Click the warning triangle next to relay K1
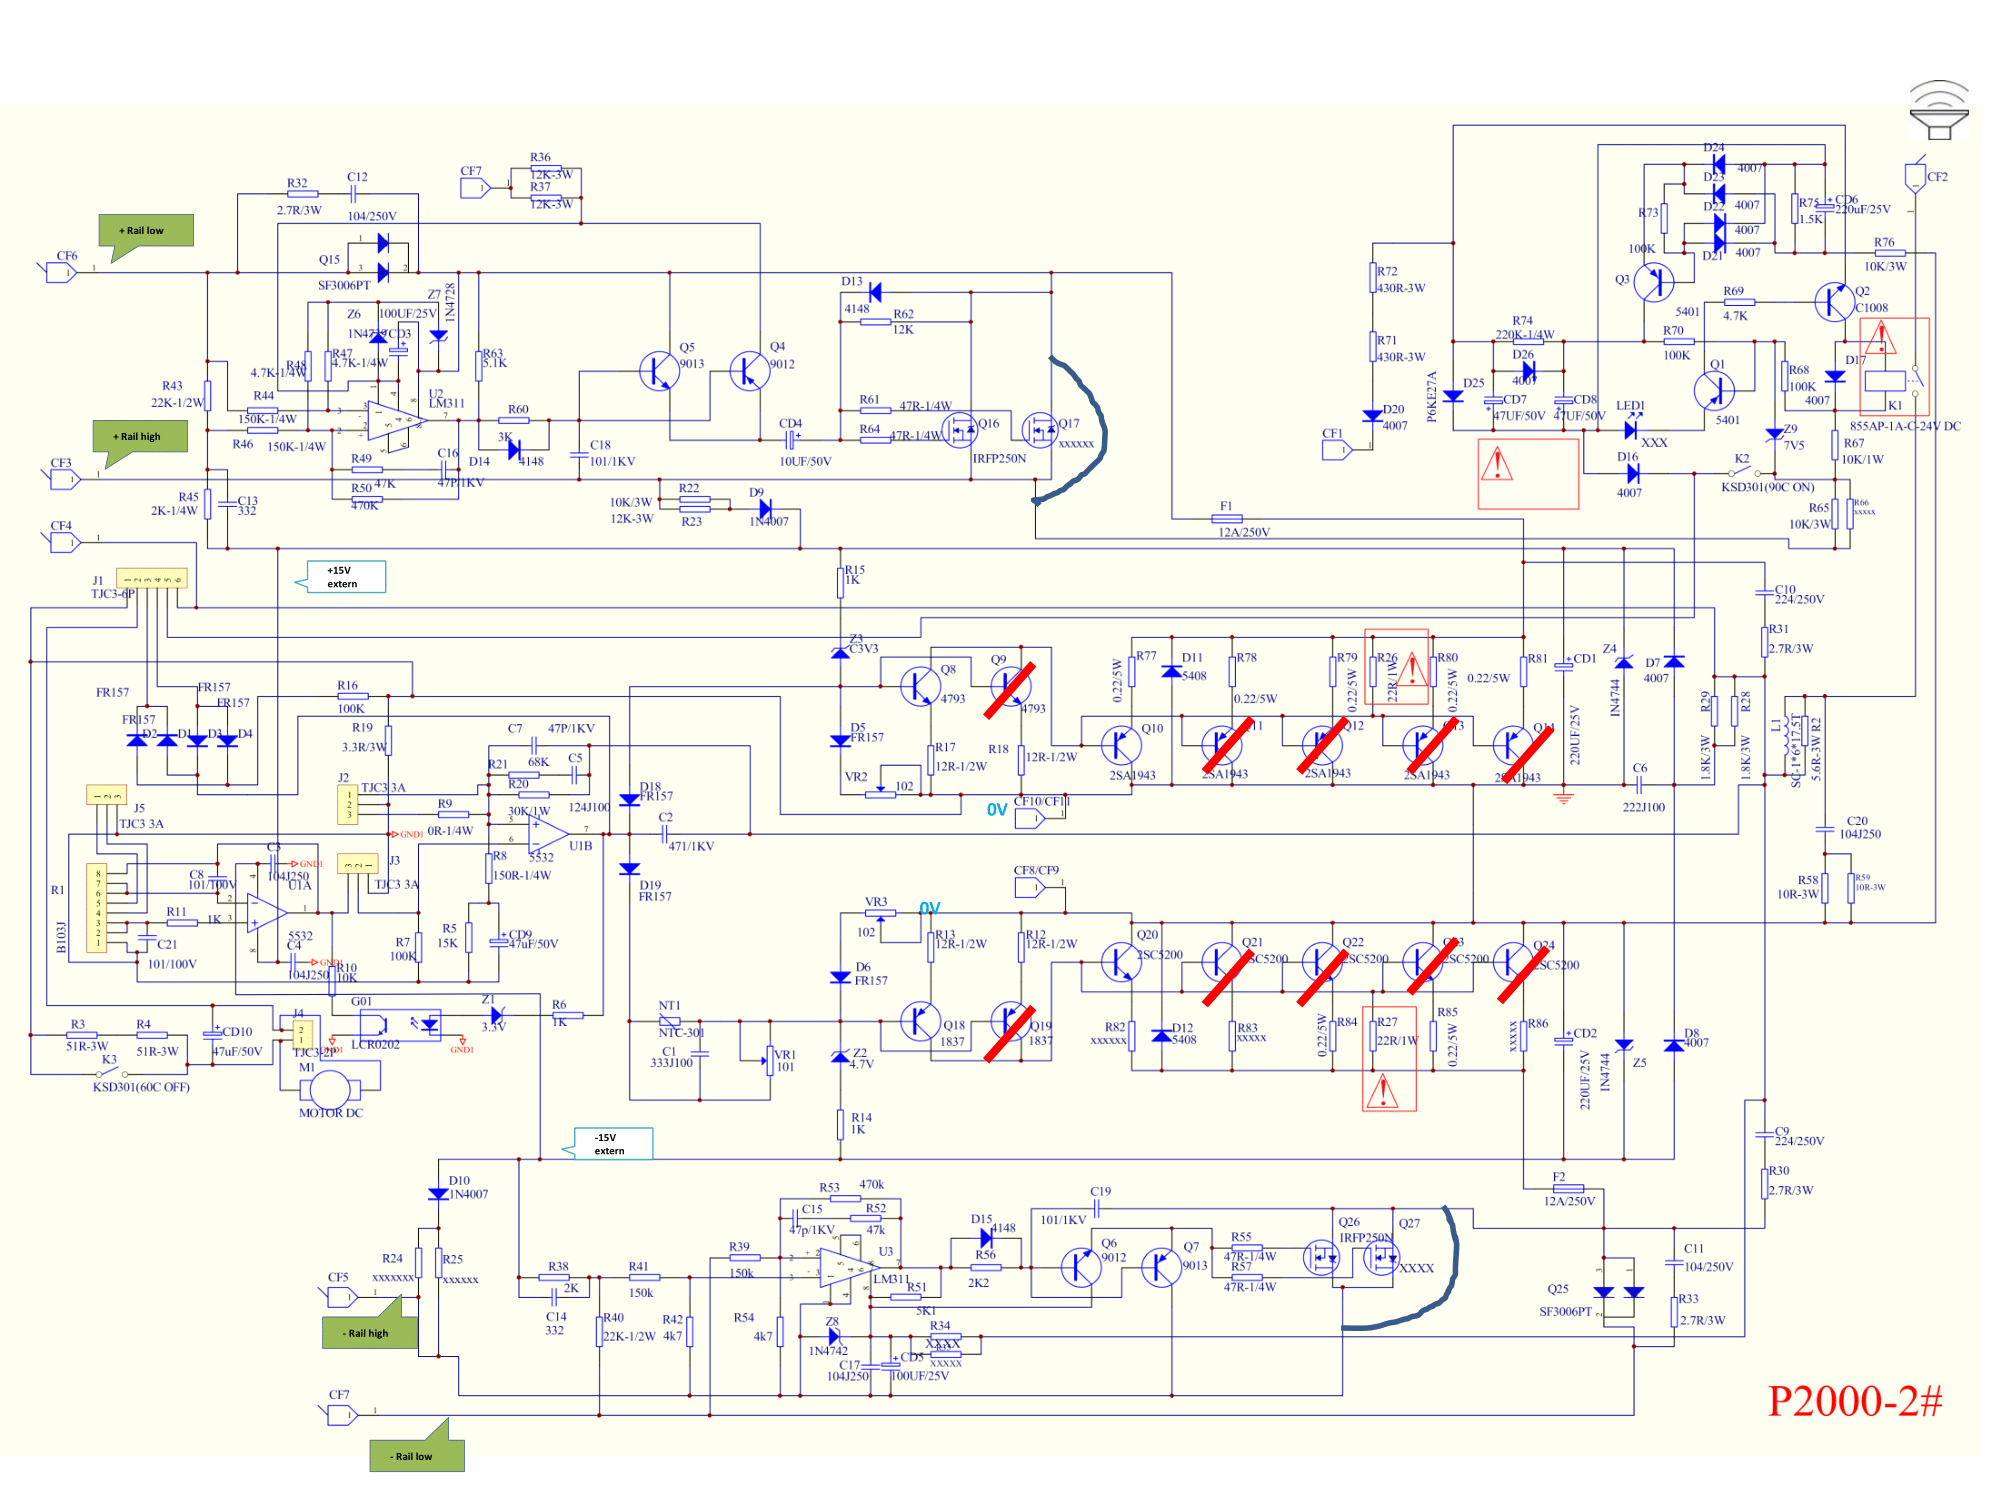 coord(1880,339)
